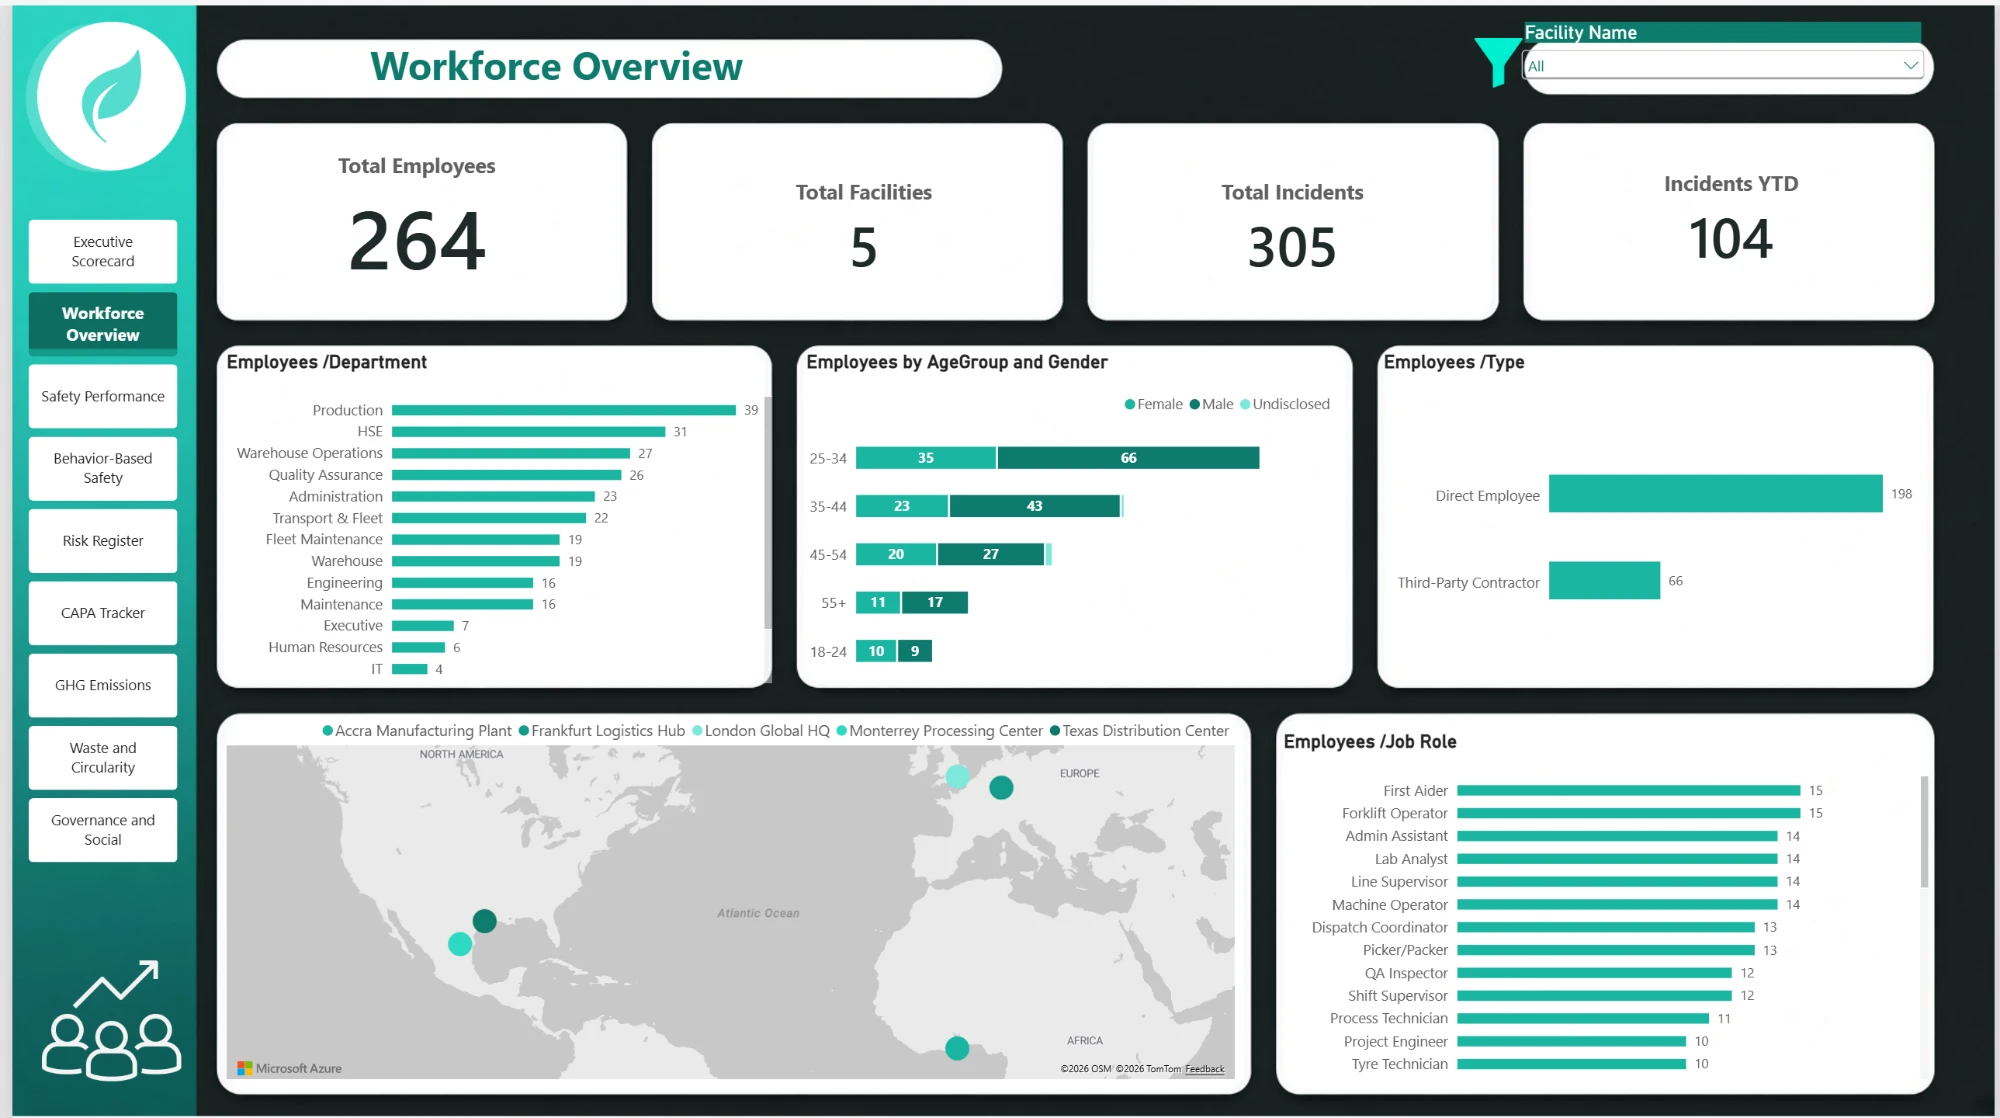Navigate to the Risk Register
The height and width of the screenshot is (1118, 2000).
pos(103,541)
